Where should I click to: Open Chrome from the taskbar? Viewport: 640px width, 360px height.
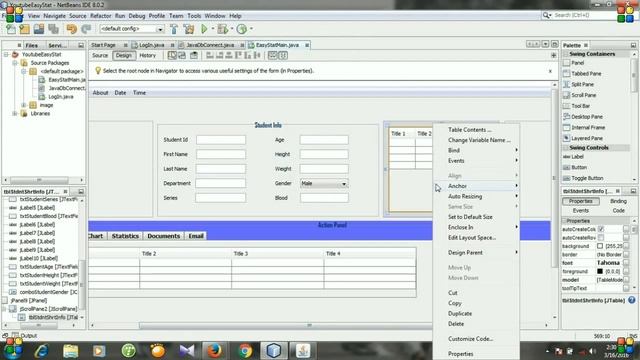(245, 351)
